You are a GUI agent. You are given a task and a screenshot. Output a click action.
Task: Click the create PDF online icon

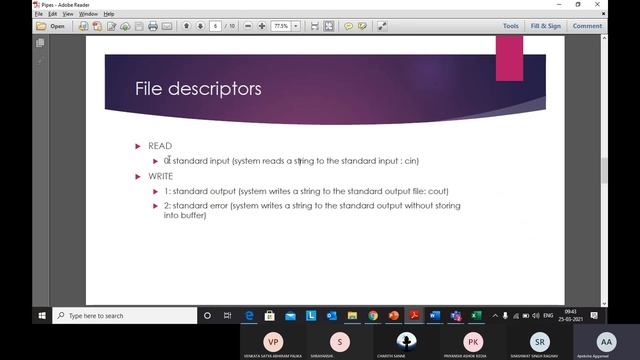[83, 26]
